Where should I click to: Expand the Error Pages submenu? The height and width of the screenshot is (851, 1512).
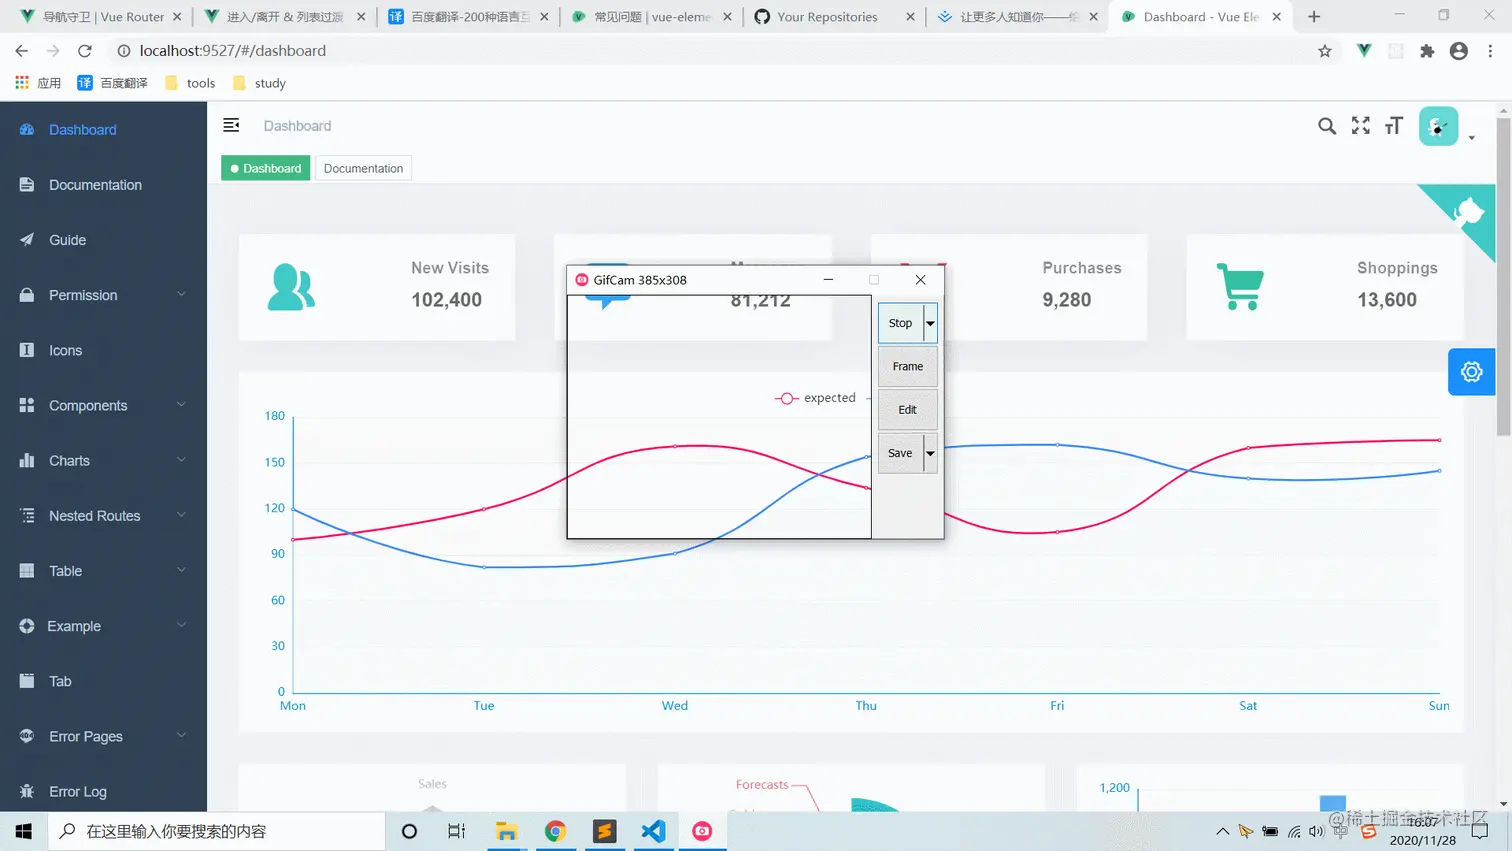103,736
